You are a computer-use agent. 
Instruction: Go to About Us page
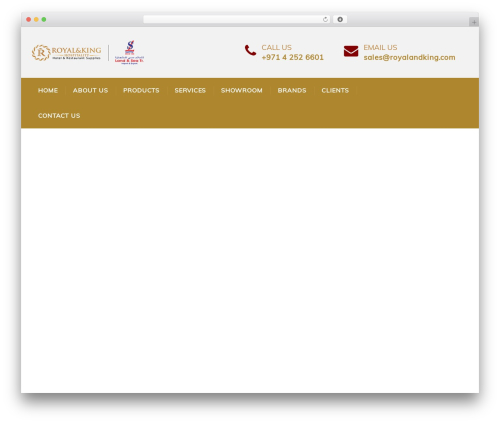(90, 90)
